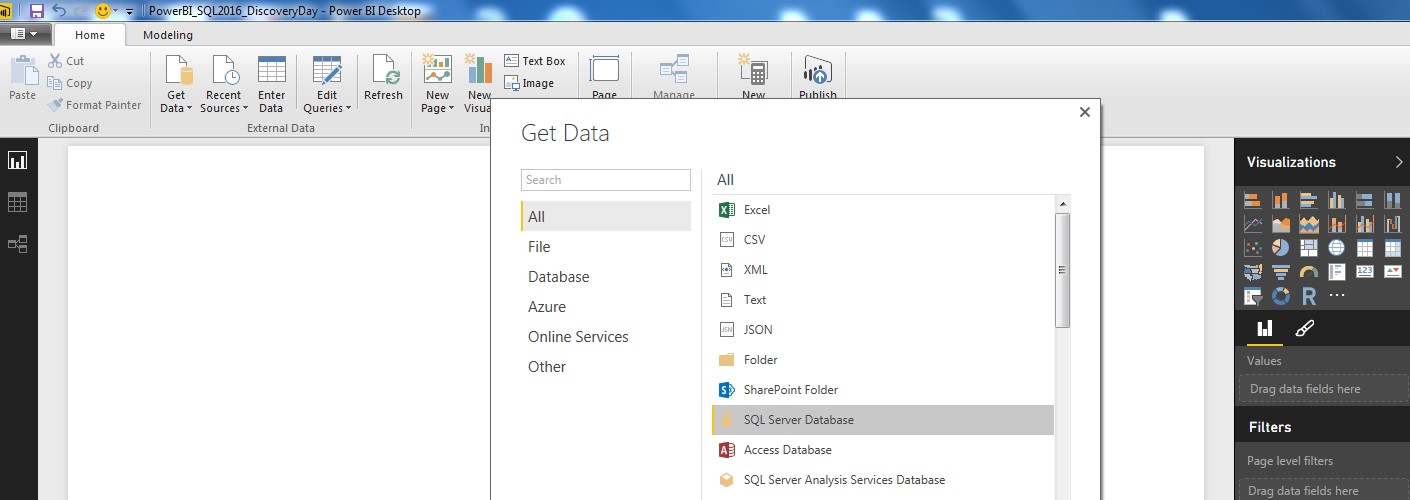Select the Filled map visual

(x=1252, y=271)
